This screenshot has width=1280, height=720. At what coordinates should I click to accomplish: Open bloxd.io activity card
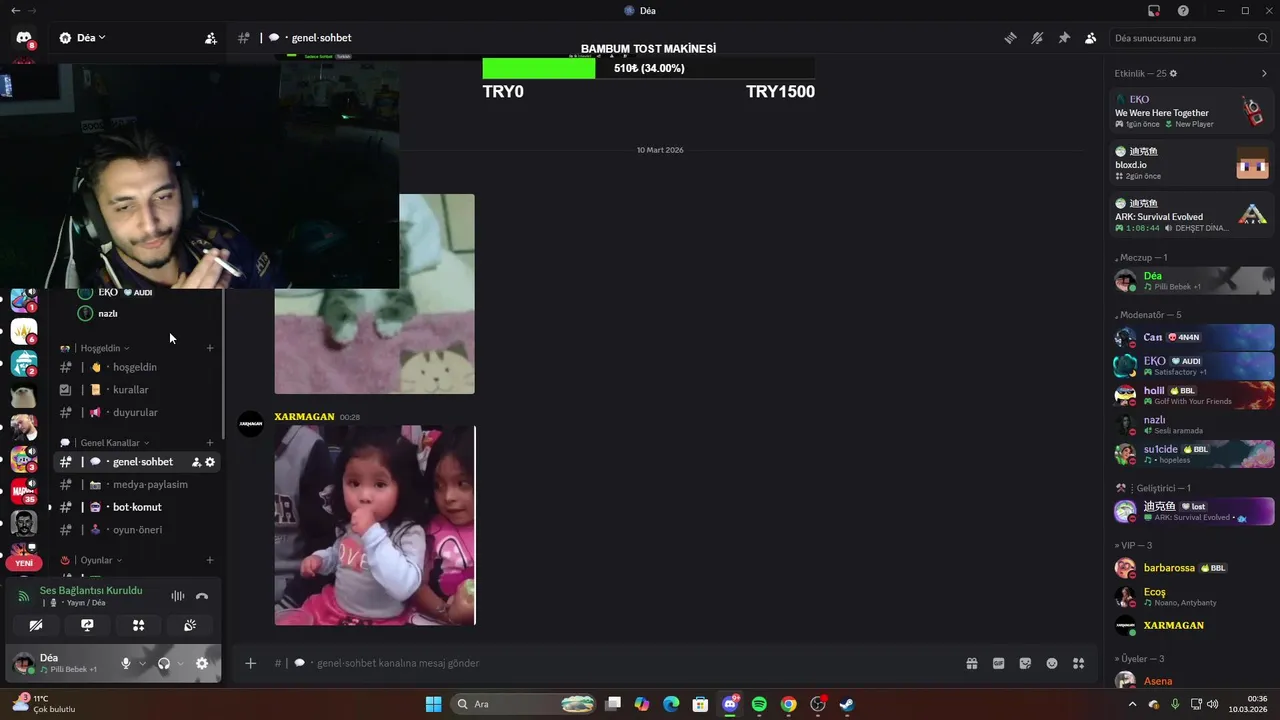(1192, 163)
